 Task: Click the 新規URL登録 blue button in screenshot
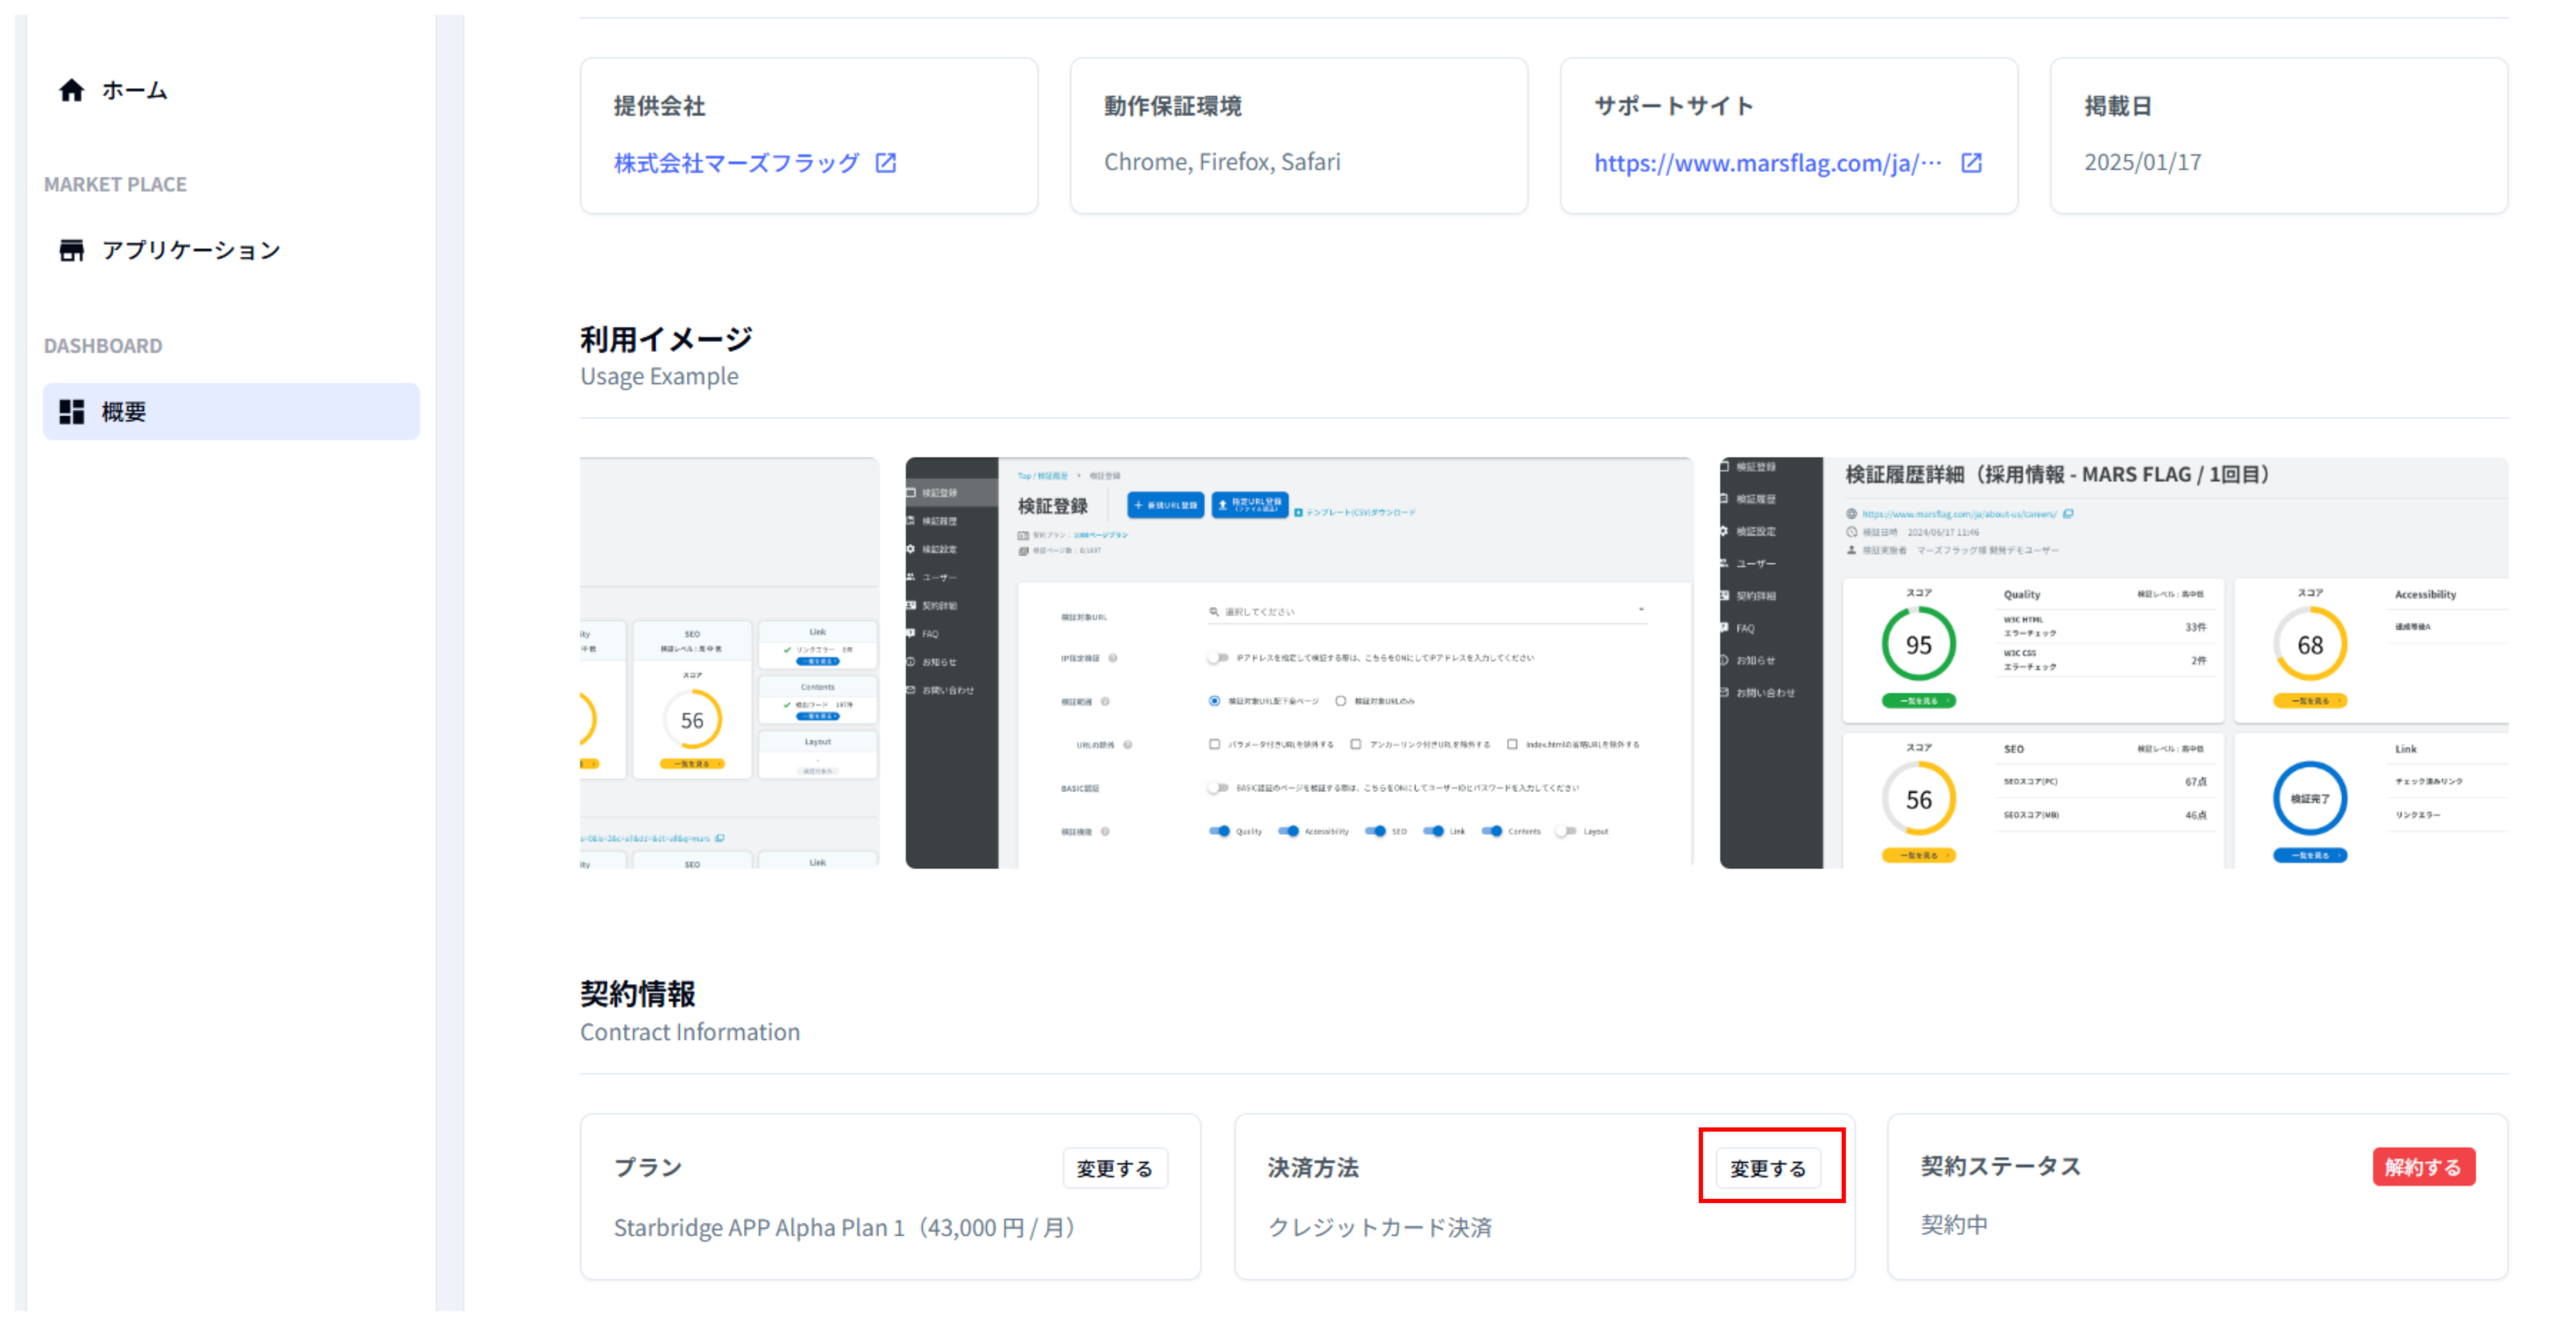tap(1165, 505)
